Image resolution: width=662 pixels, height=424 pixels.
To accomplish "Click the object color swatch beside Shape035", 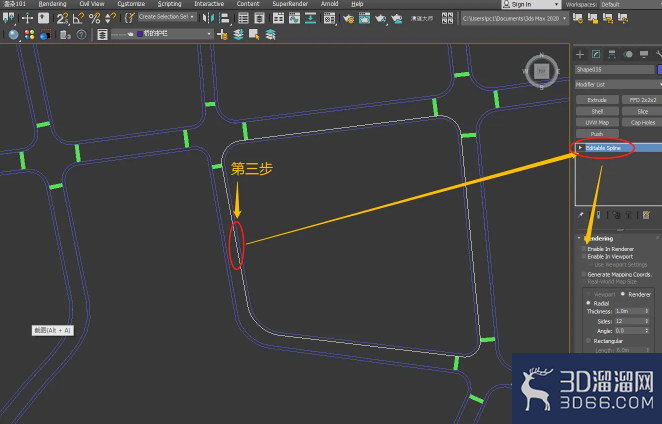I will [x=659, y=69].
